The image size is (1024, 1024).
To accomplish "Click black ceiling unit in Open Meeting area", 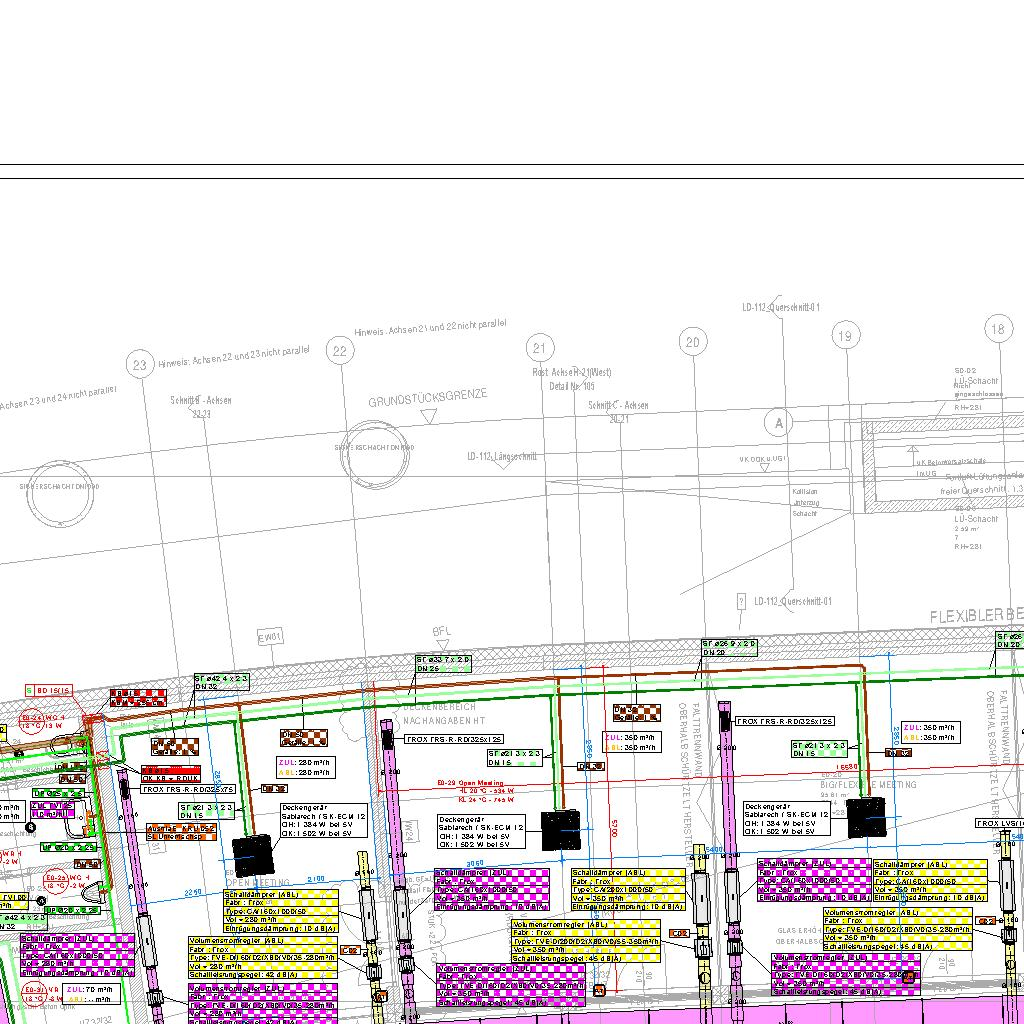I will 253,856.
